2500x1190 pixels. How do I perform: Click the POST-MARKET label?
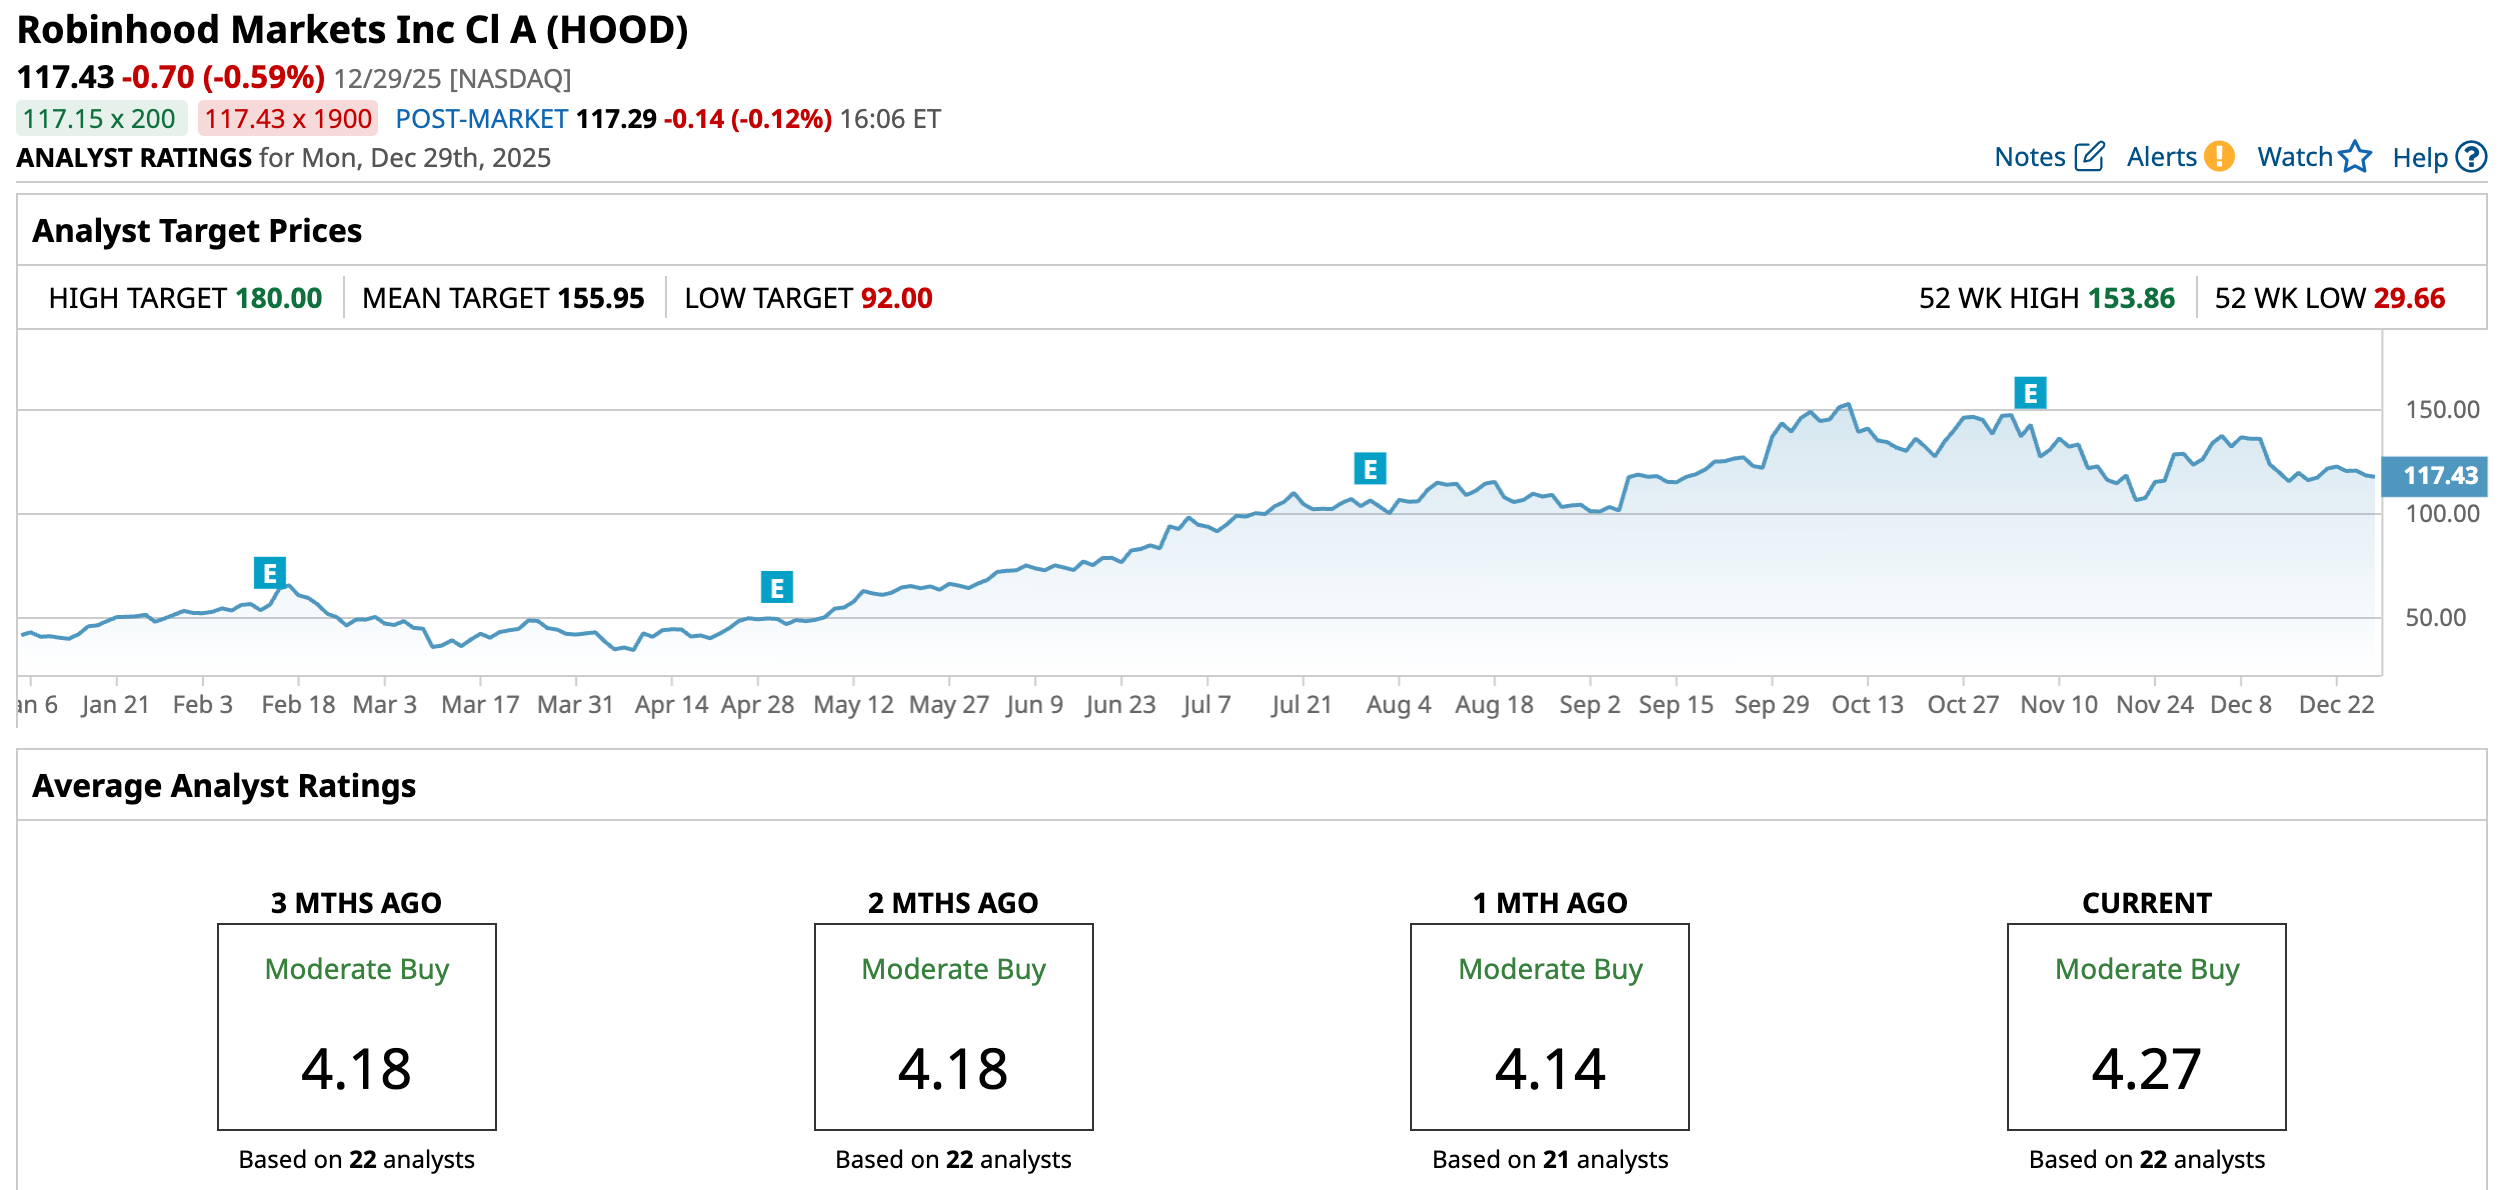tap(482, 119)
